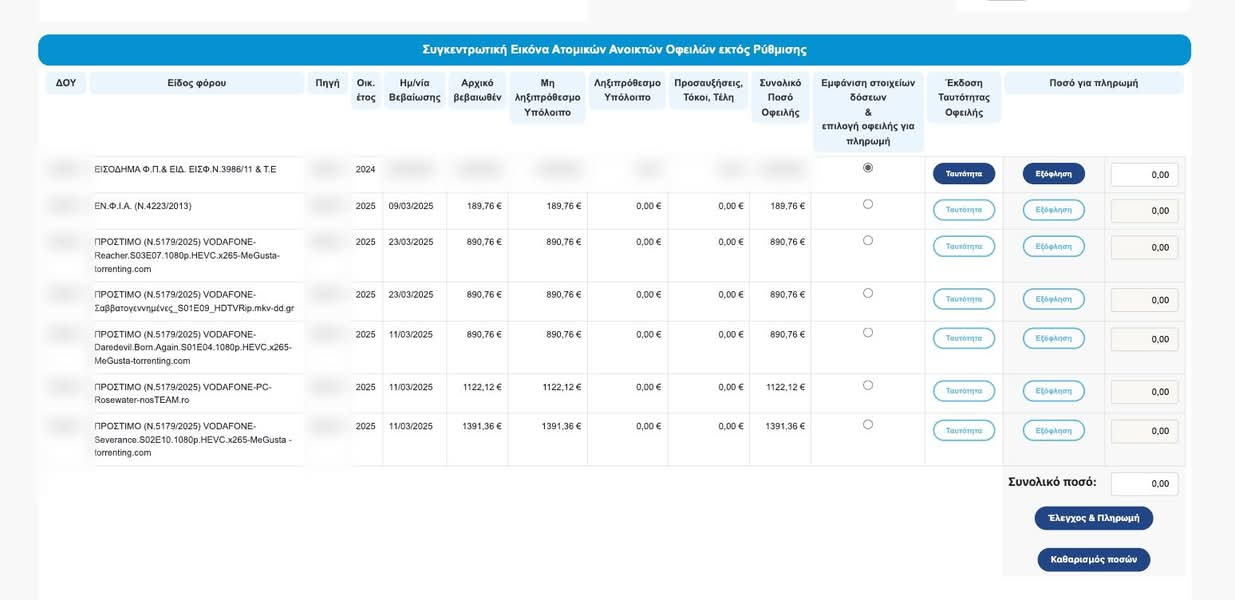The height and width of the screenshot is (600, 1235).
Task: Click Εξόφληση button in the ΕΝ.Φ.Ι.Α. row
Action: 1053,210
